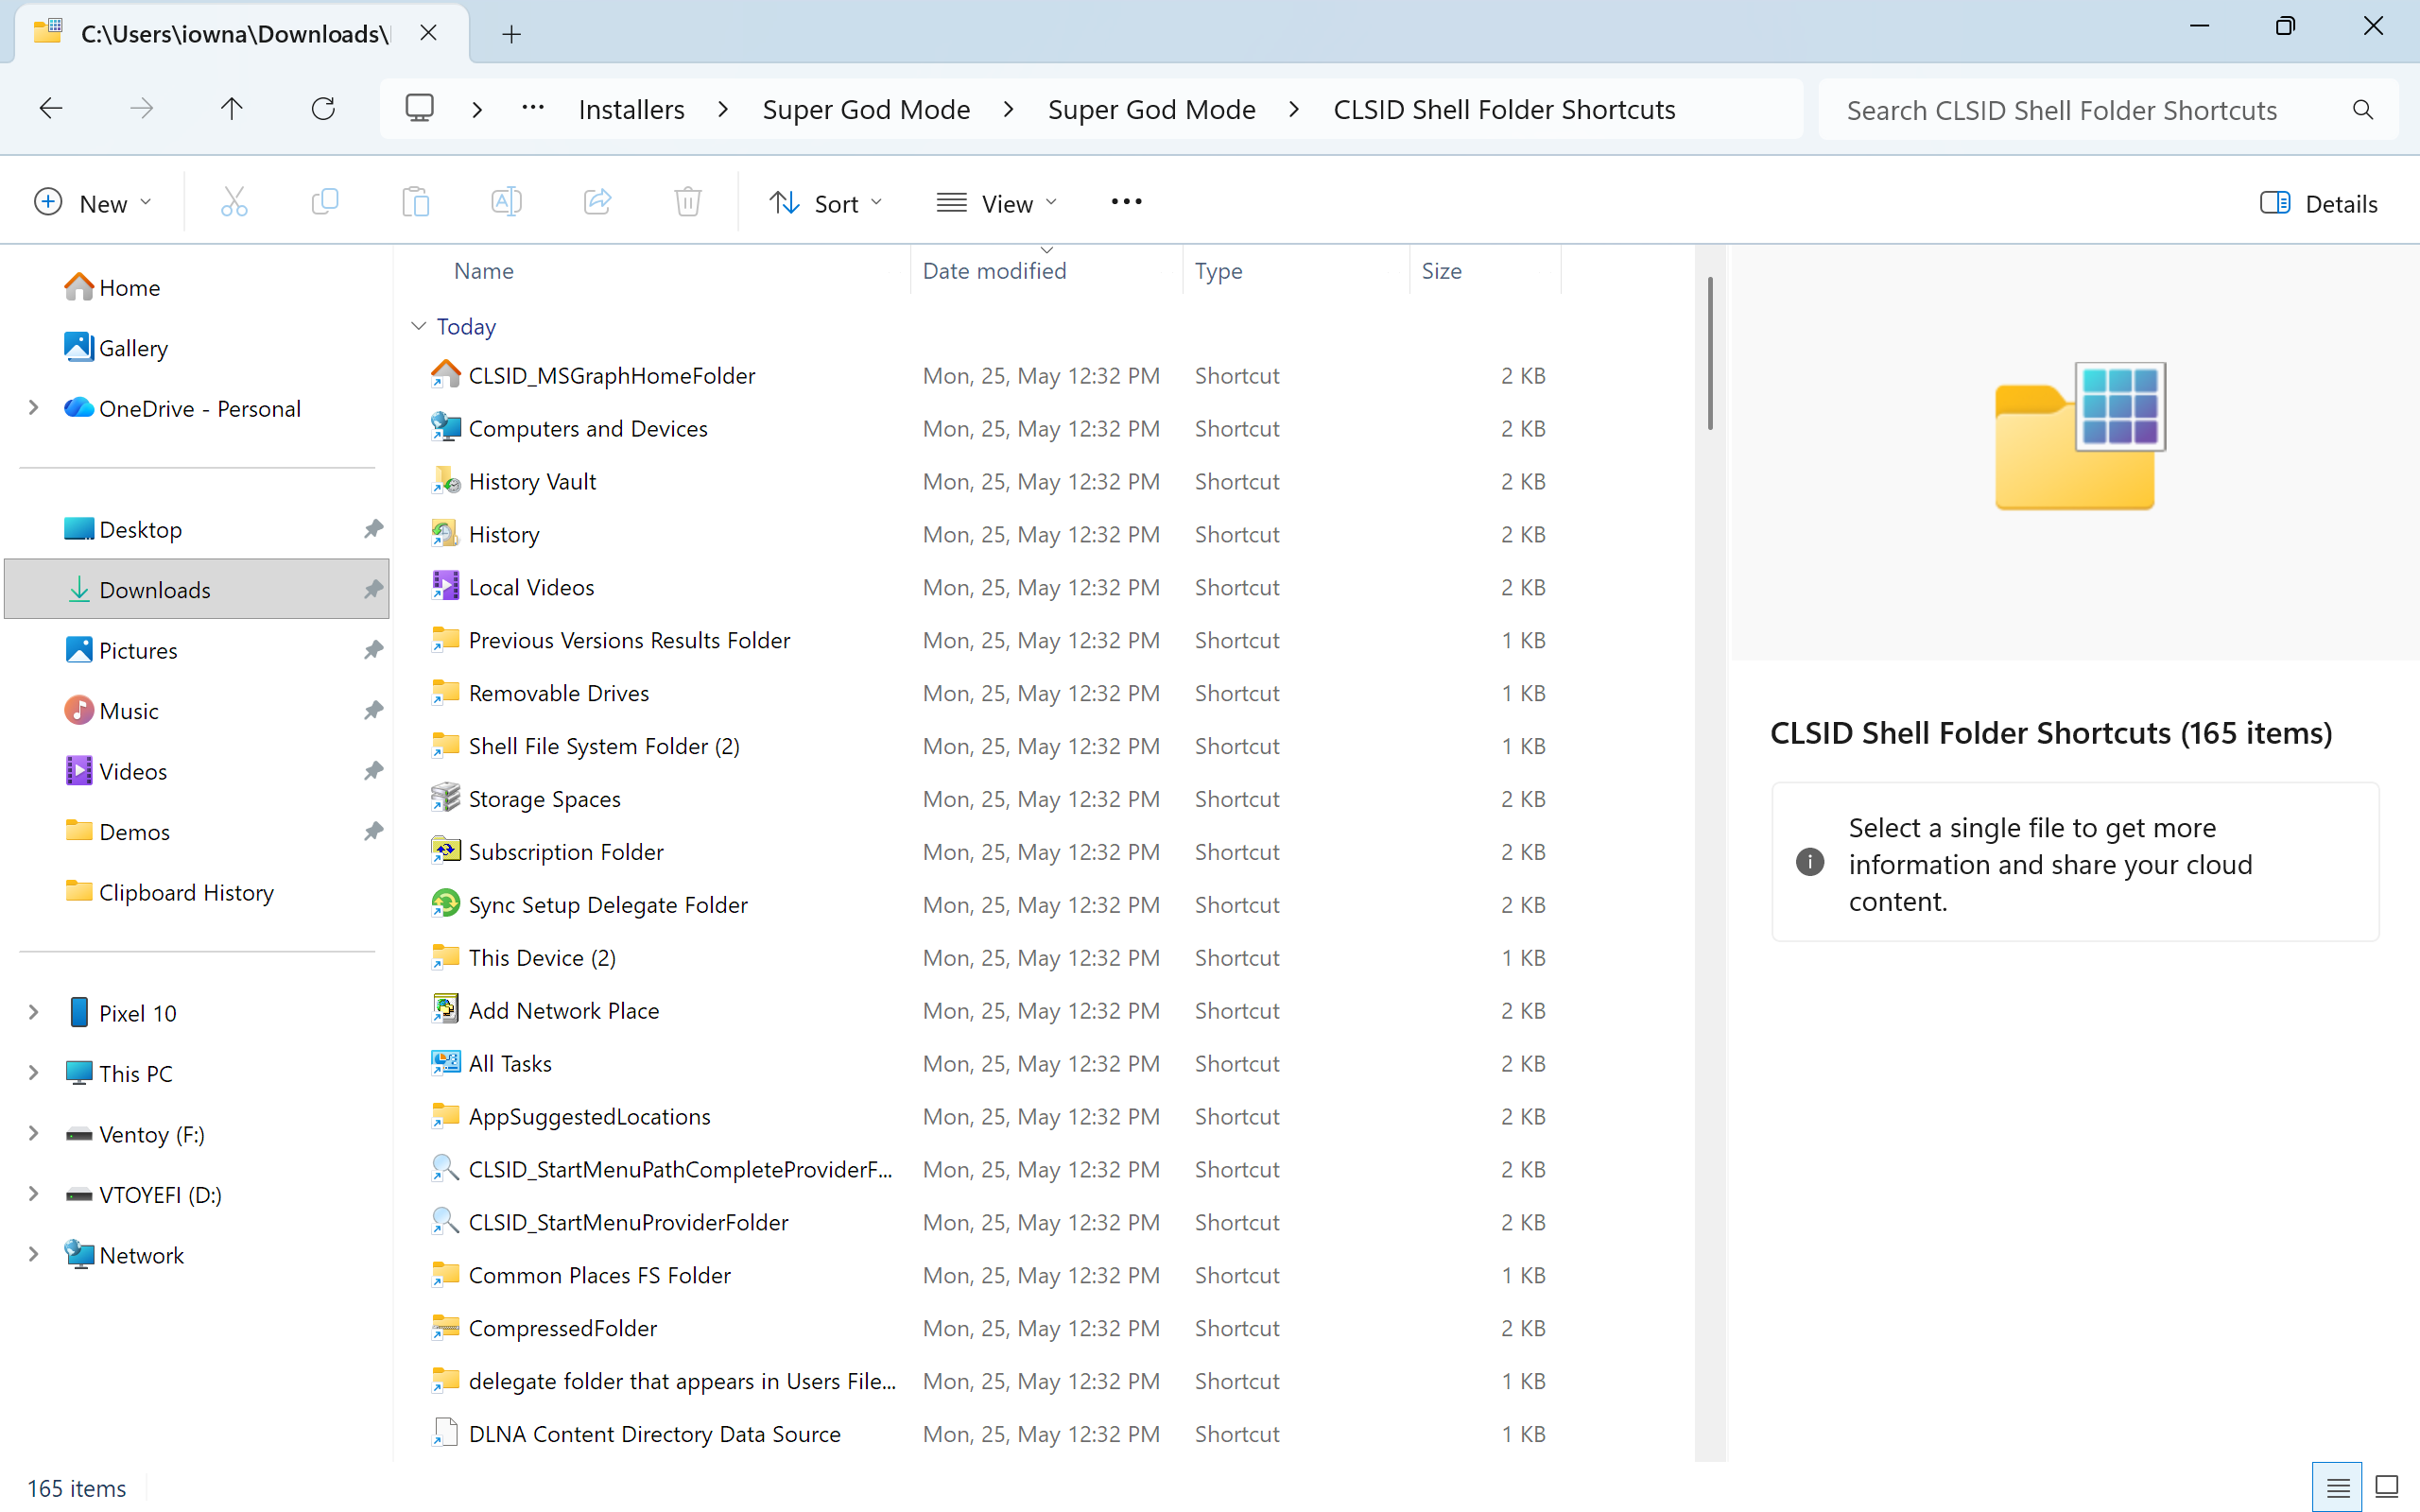Screen dimensions: 2420x1512
Task: Toggle the Details pane button
Action: pos(2318,203)
